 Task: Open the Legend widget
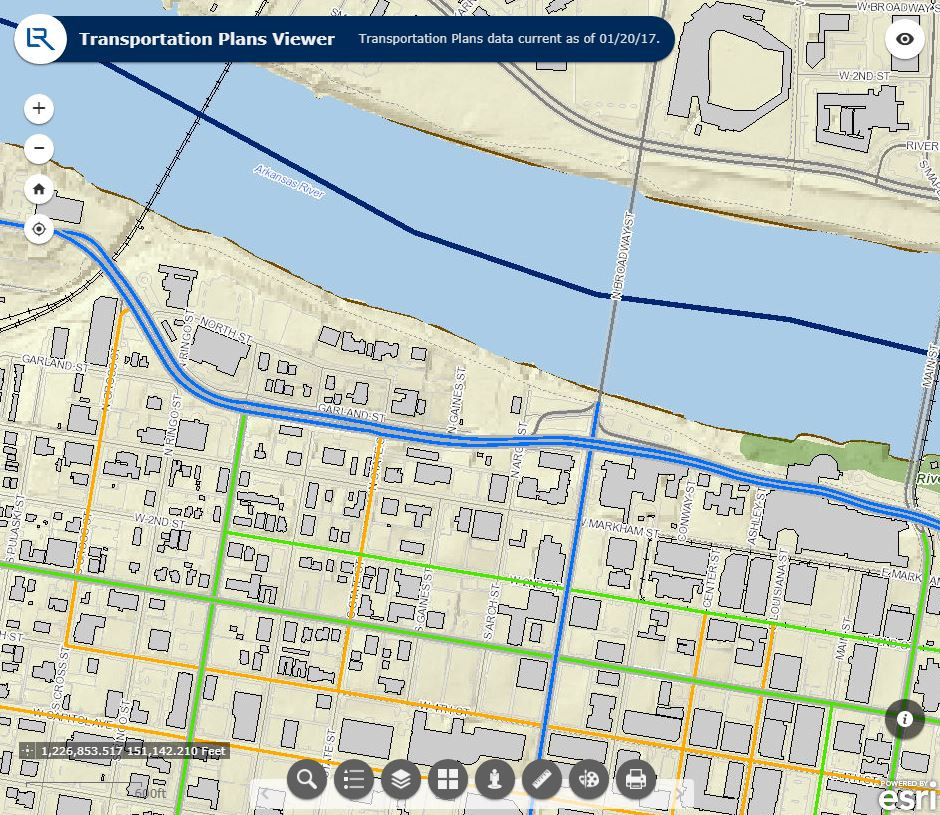pos(353,779)
